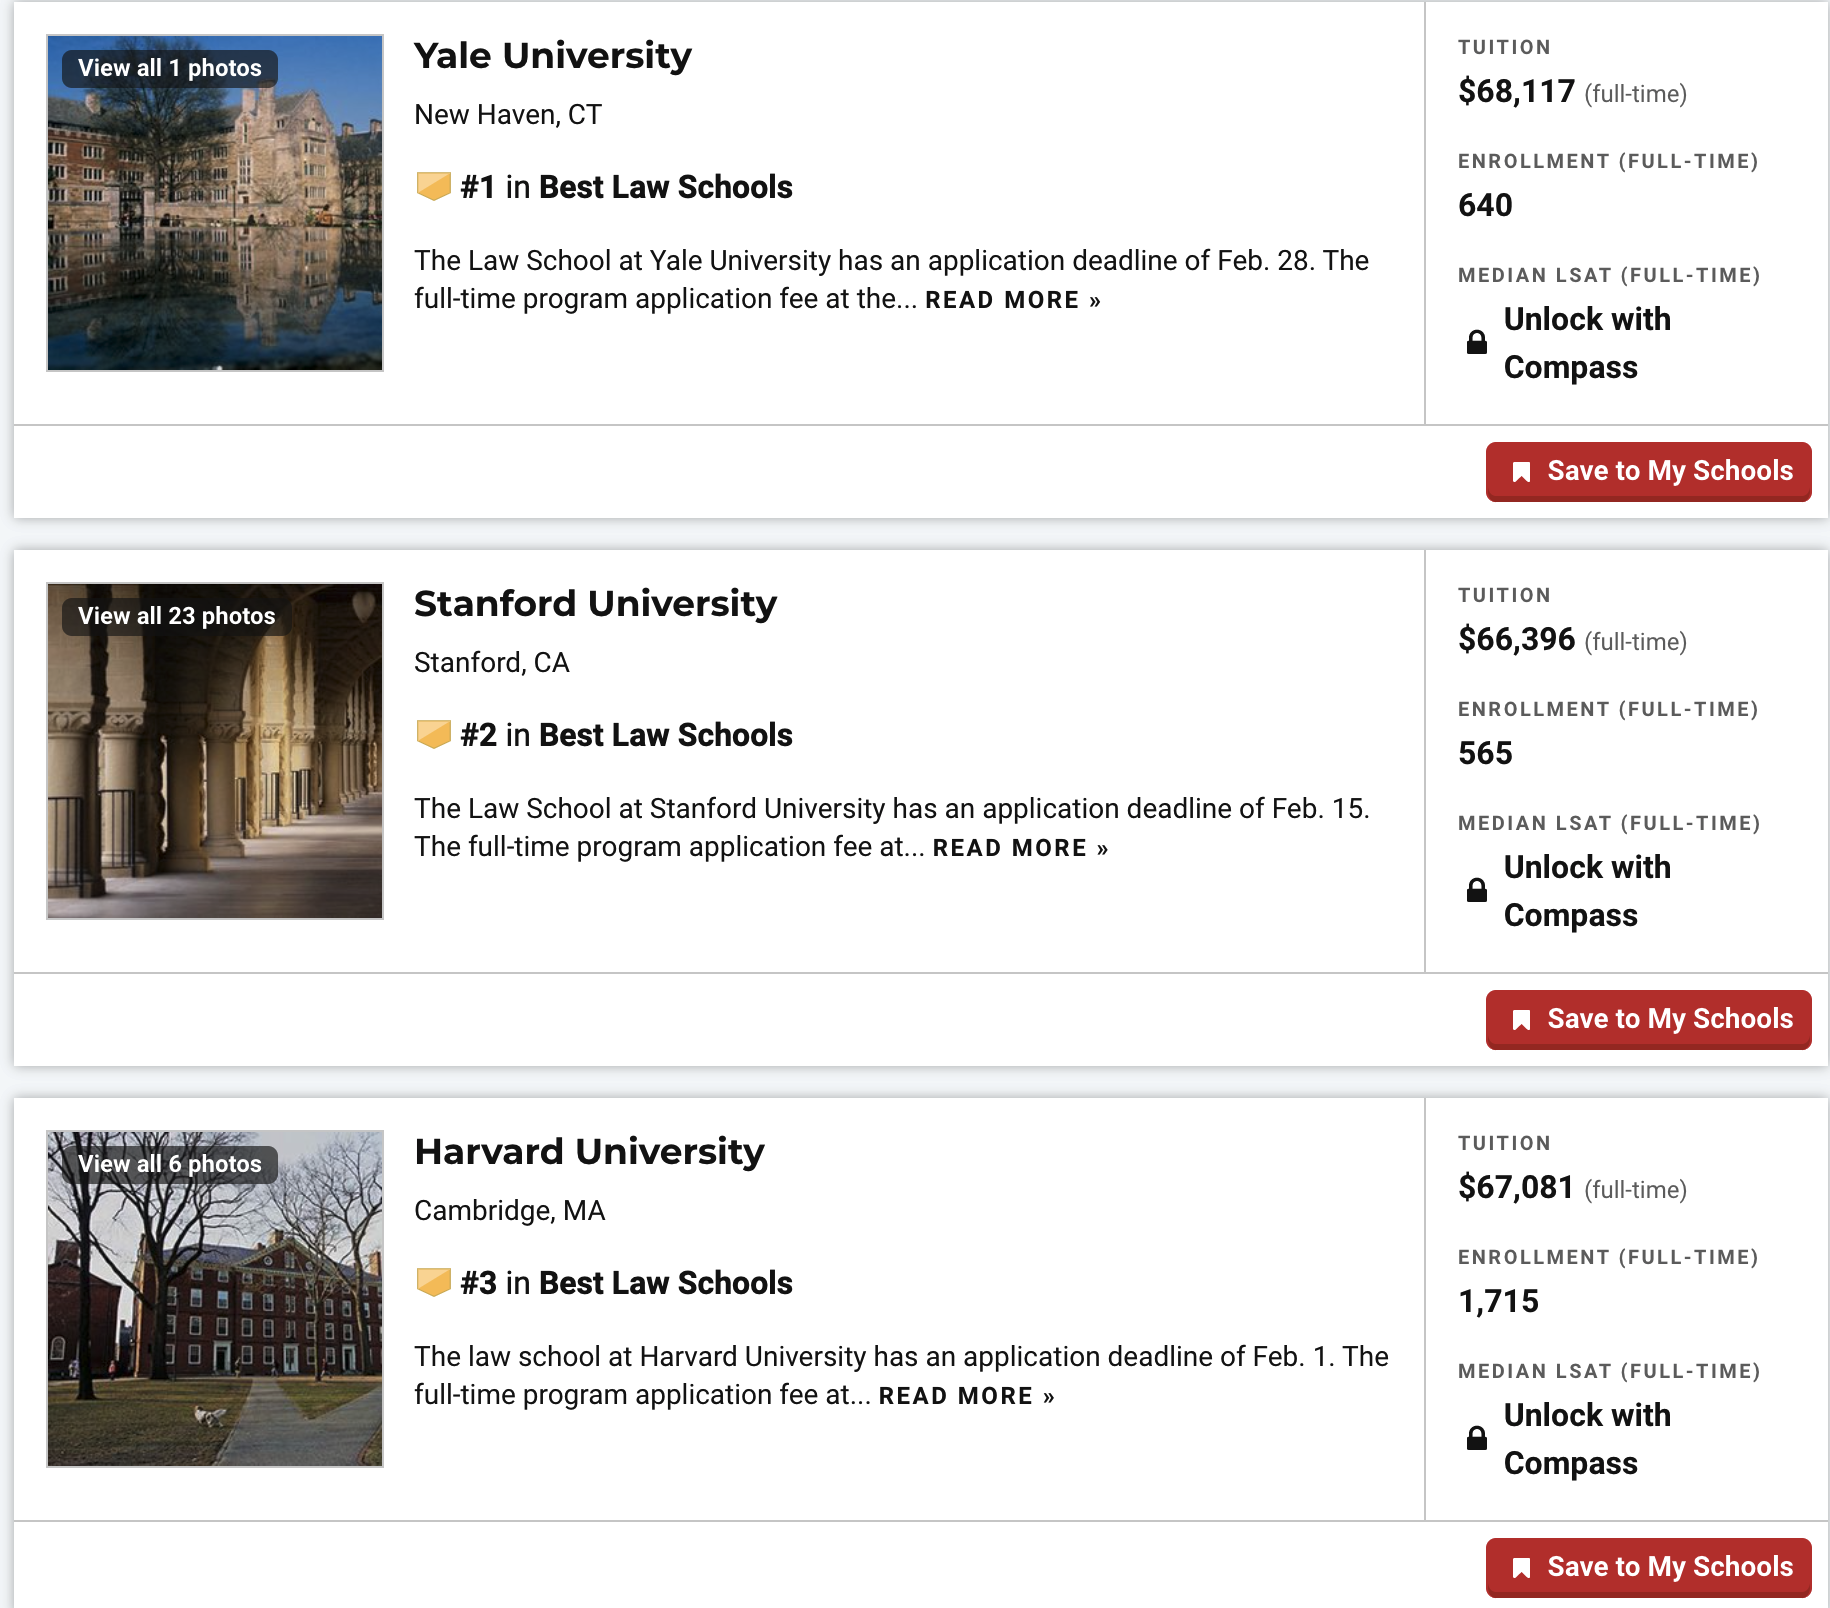Select Stanford's full-time enrollment figure 565
This screenshot has height=1608, width=1830.
click(1485, 753)
